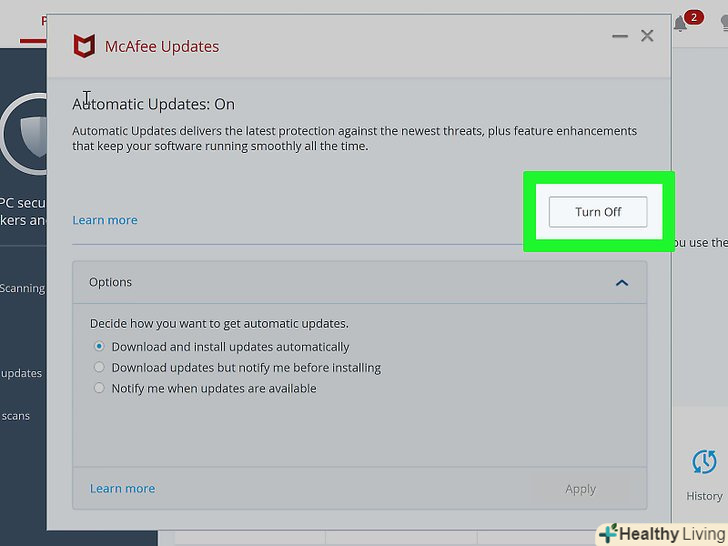Open the Learn more link under Automatic Updates
Viewport: 728px width, 546px height.
[105, 220]
